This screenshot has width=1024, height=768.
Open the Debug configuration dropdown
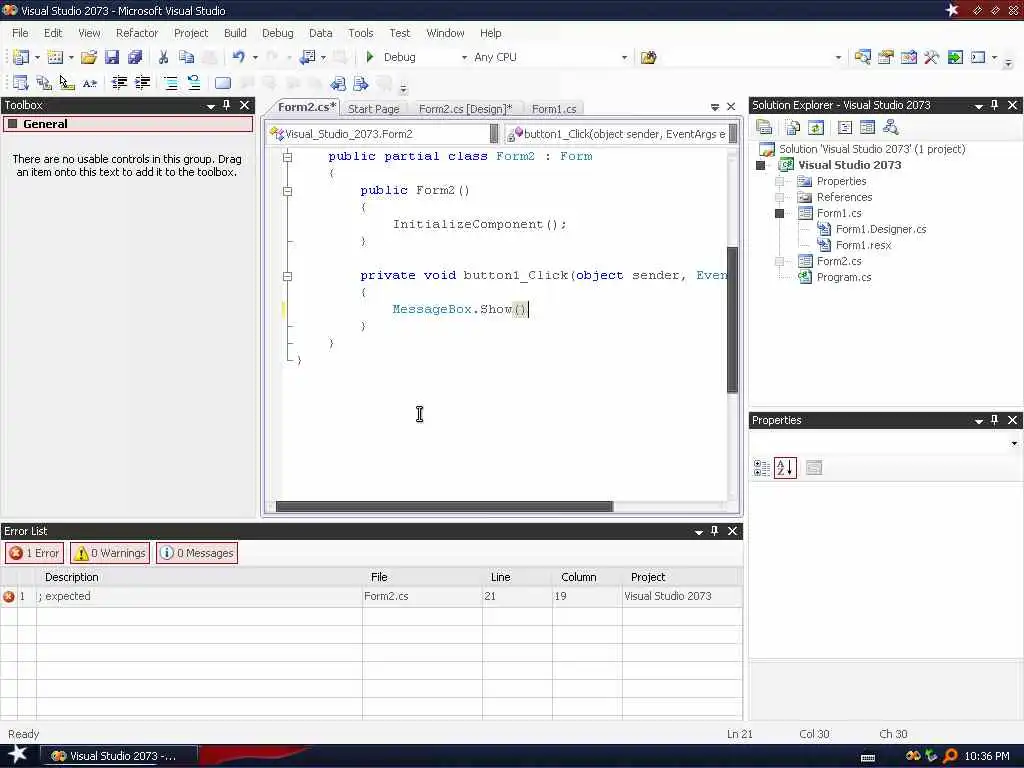464,57
